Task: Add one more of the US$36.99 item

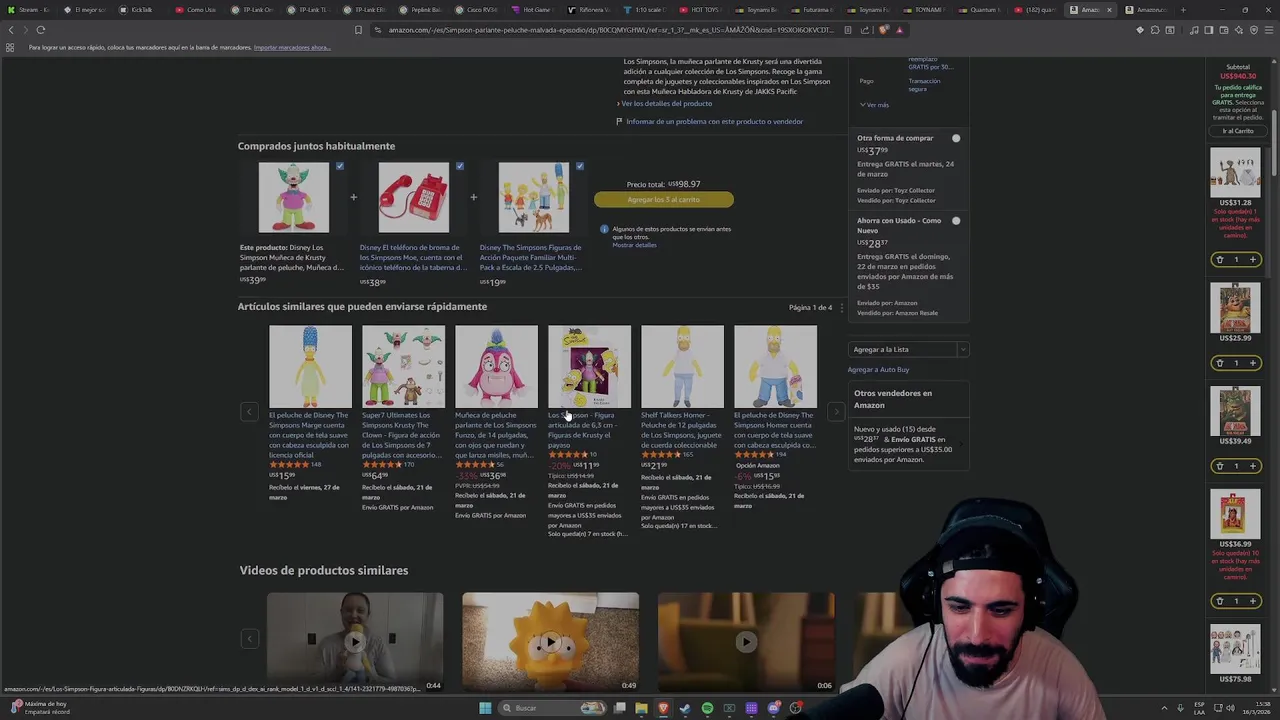Action: pos(1253,601)
